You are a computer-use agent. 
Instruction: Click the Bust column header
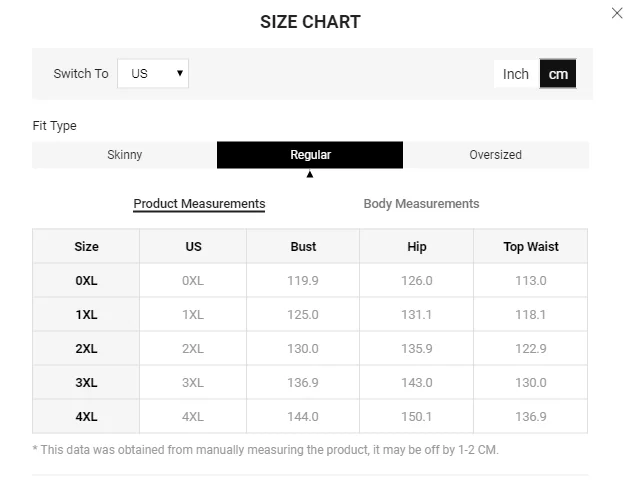click(x=303, y=247)
